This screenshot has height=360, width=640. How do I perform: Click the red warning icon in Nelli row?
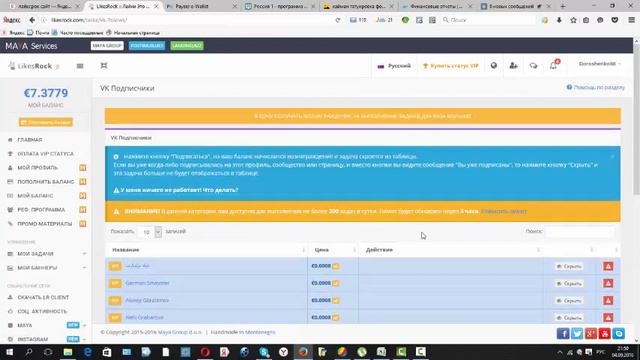[608, 317]
